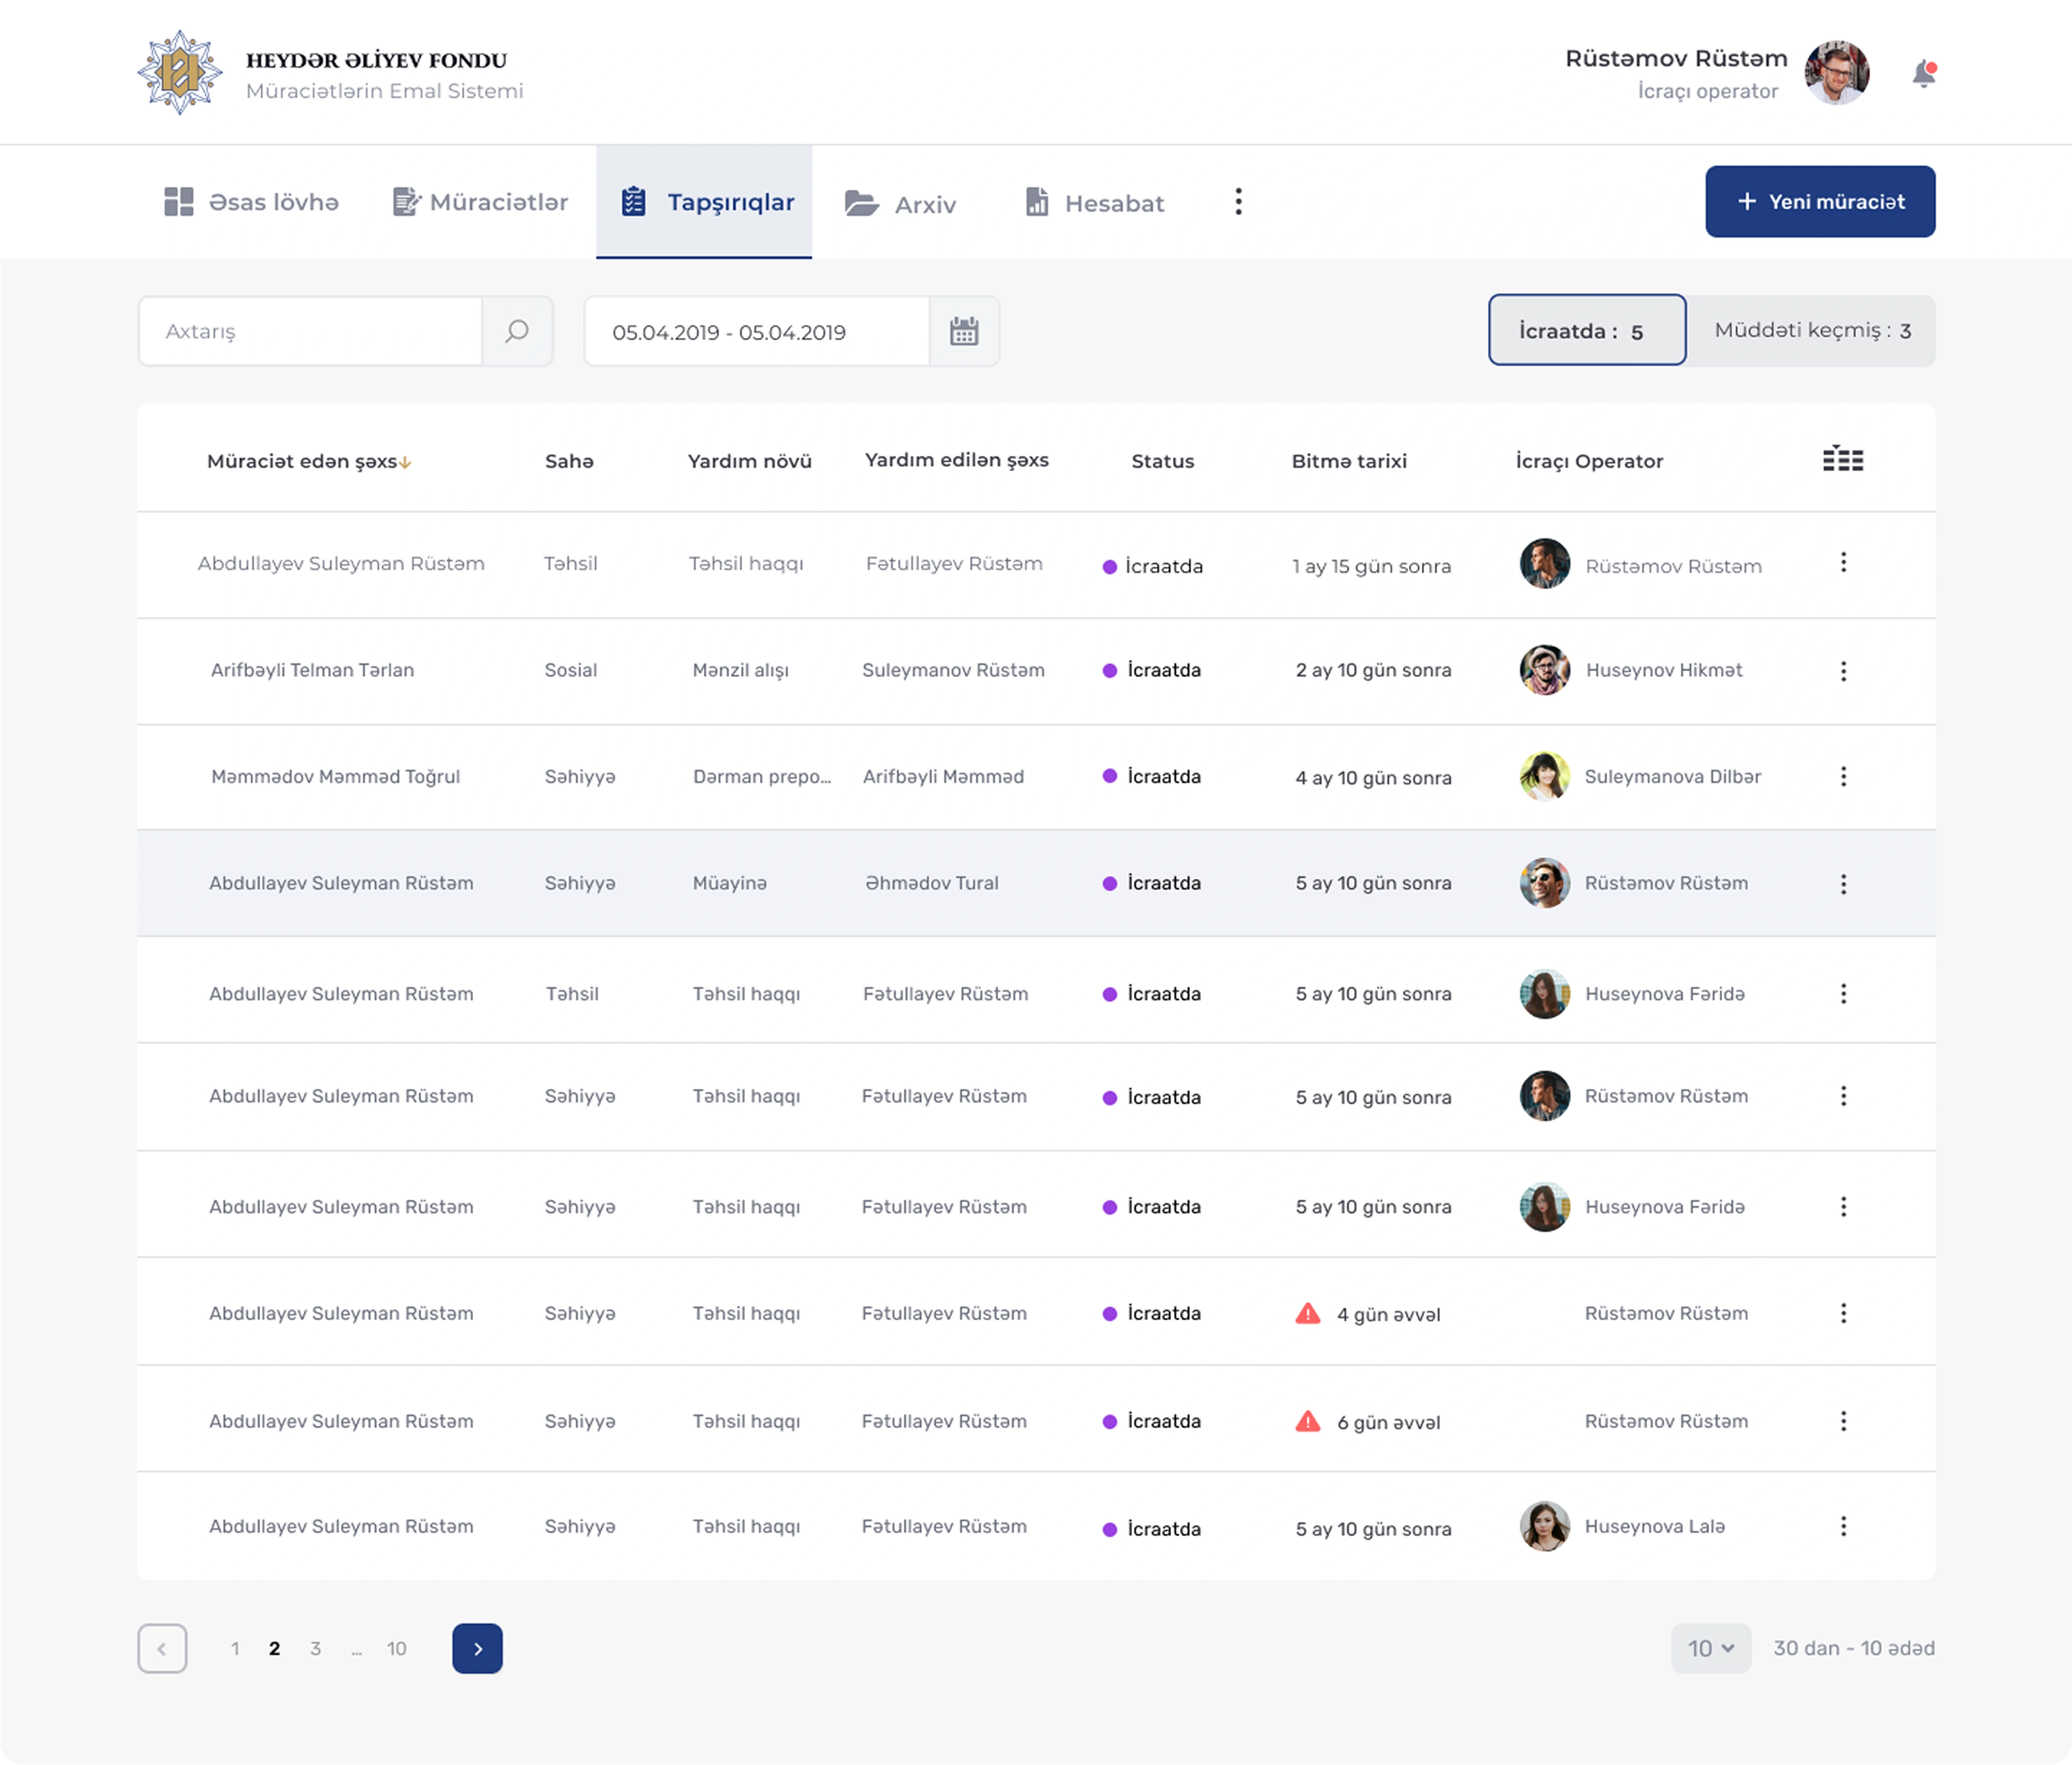Screen dimensions: 2072x1765
Task: Click the notification bell icon
Action: pyautogui.click(x=1923, y=74)
